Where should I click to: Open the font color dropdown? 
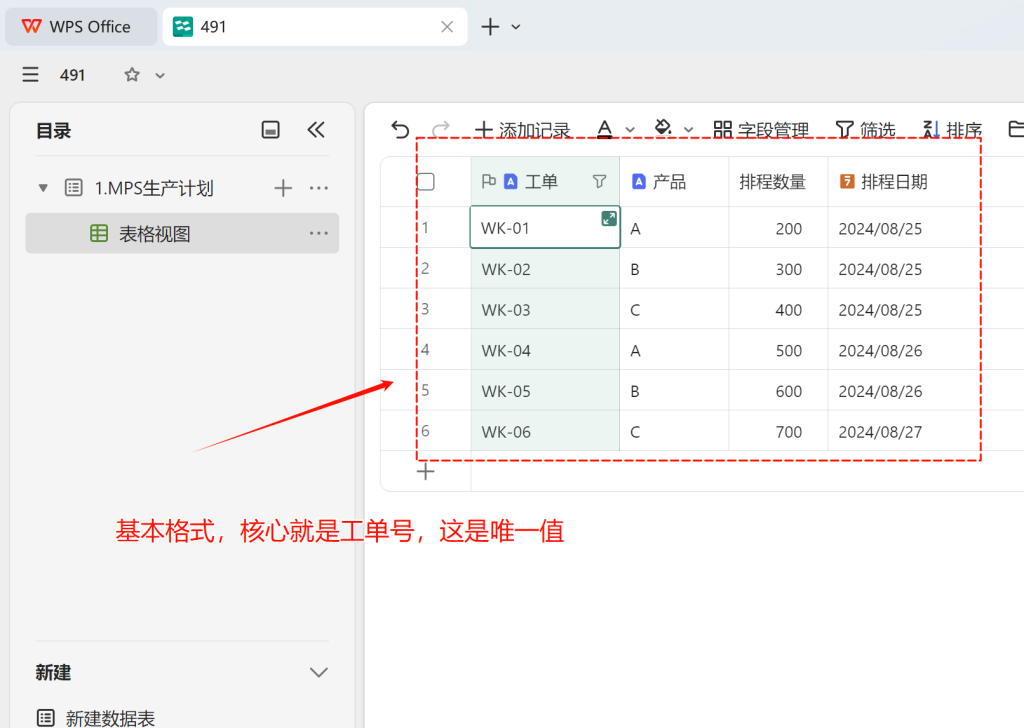click(x=630, y=130)
